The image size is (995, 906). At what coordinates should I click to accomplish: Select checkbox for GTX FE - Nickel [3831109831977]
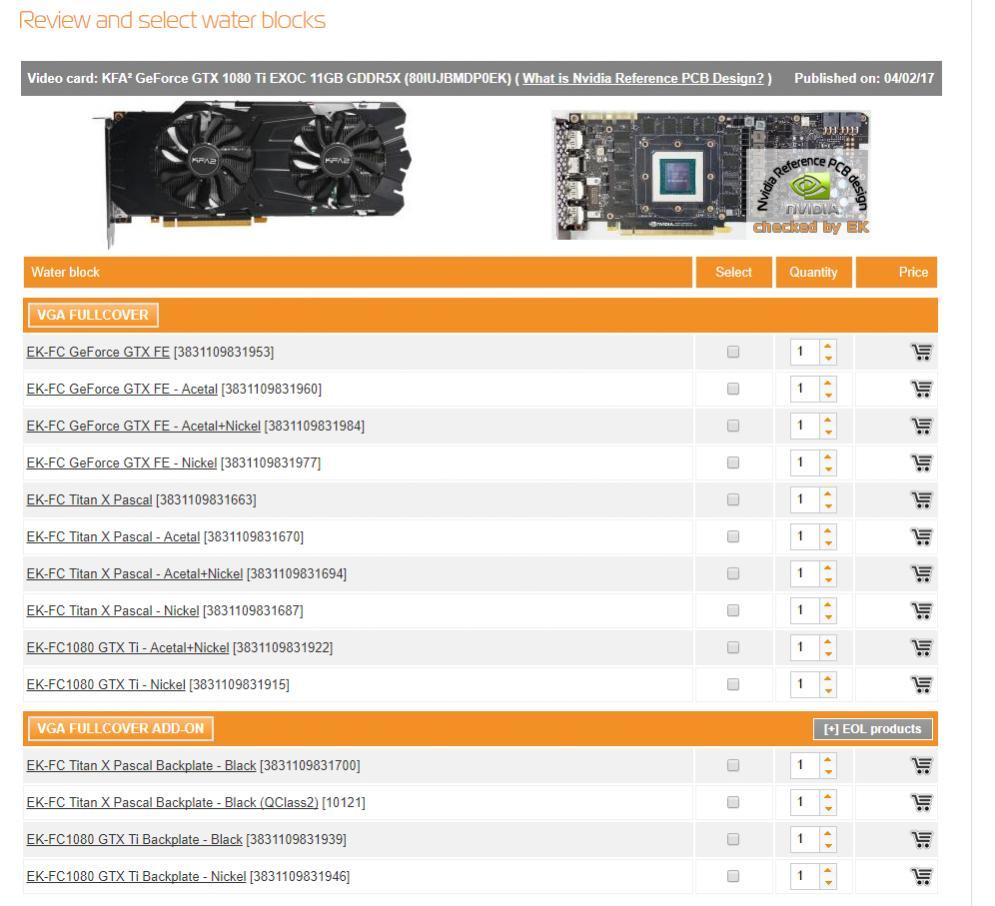(733, 463)
